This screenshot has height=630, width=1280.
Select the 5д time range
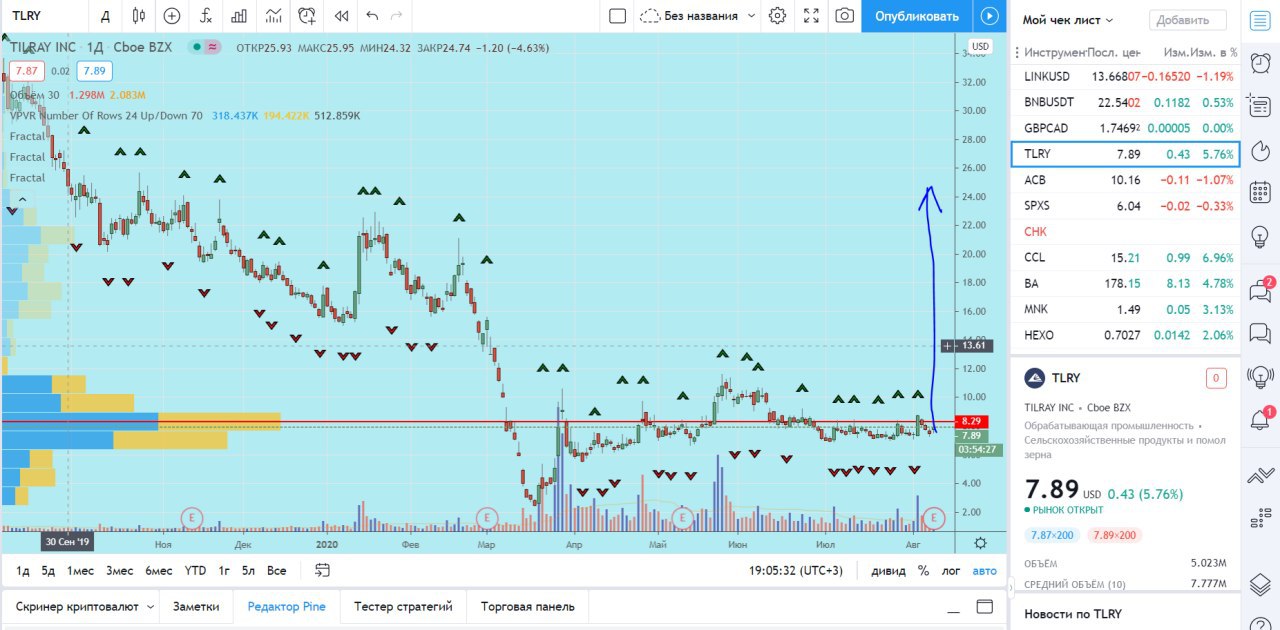coord(48,571)
